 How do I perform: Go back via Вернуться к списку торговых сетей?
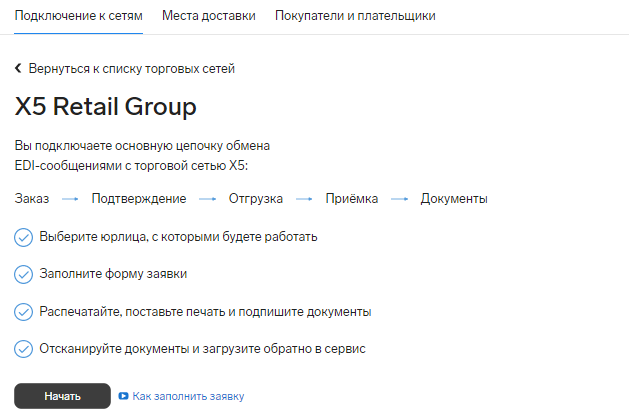pos(132,69)
